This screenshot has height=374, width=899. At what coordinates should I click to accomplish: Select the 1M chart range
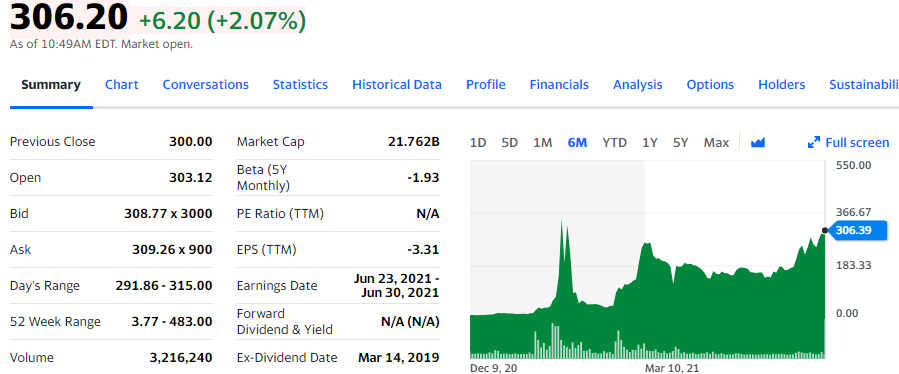[542, 142]
